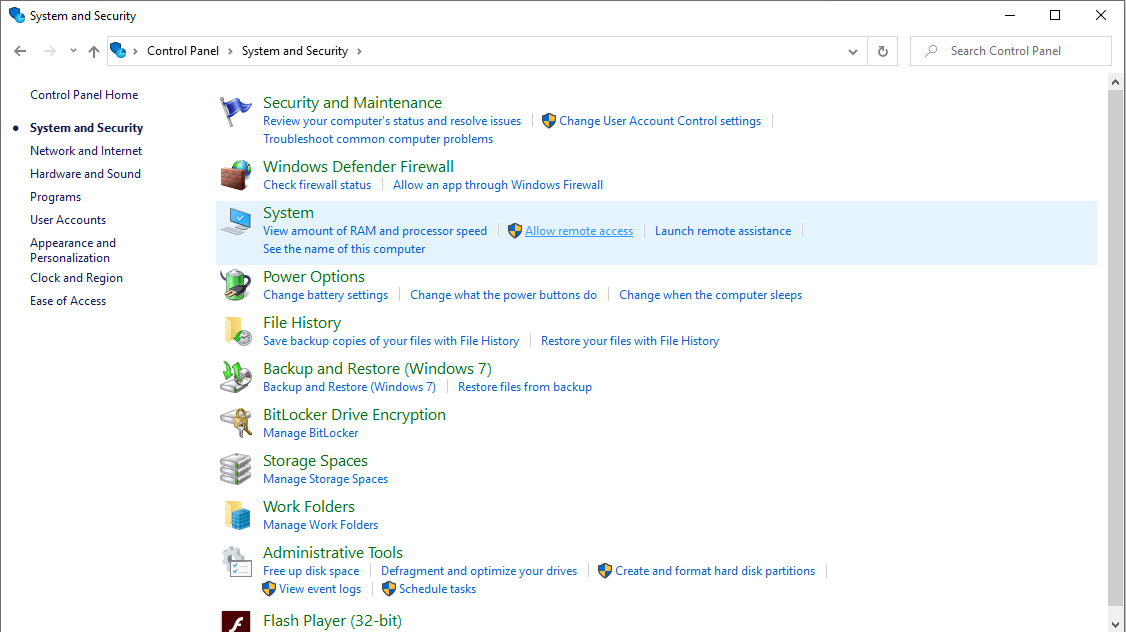1126x632 pixels.
Task: Click the Backup and Restore icon
Action: tap(236, 378)
